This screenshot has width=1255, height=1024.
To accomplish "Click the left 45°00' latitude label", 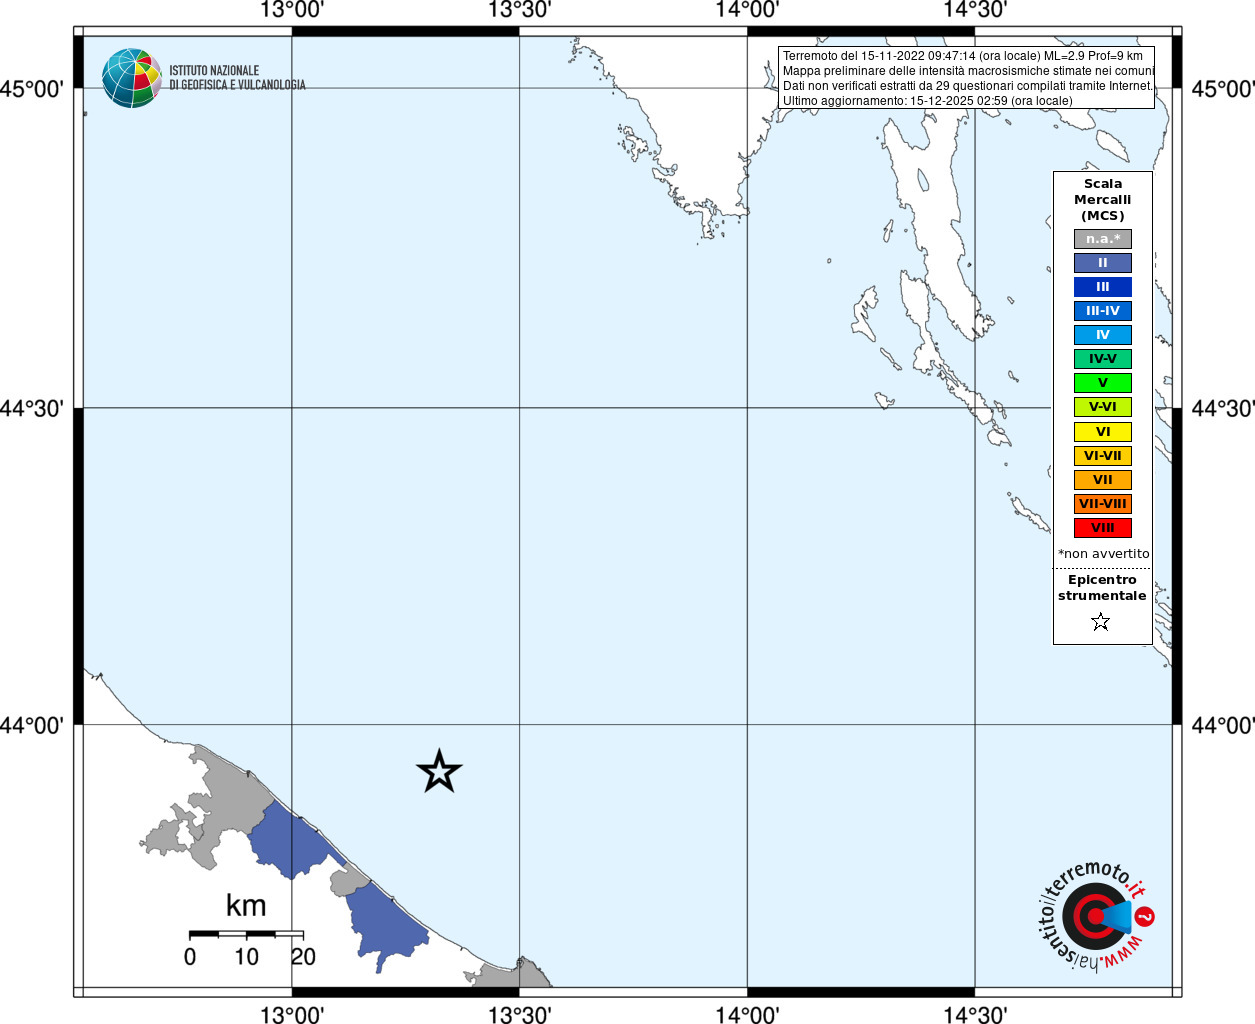I will [32, 89].
